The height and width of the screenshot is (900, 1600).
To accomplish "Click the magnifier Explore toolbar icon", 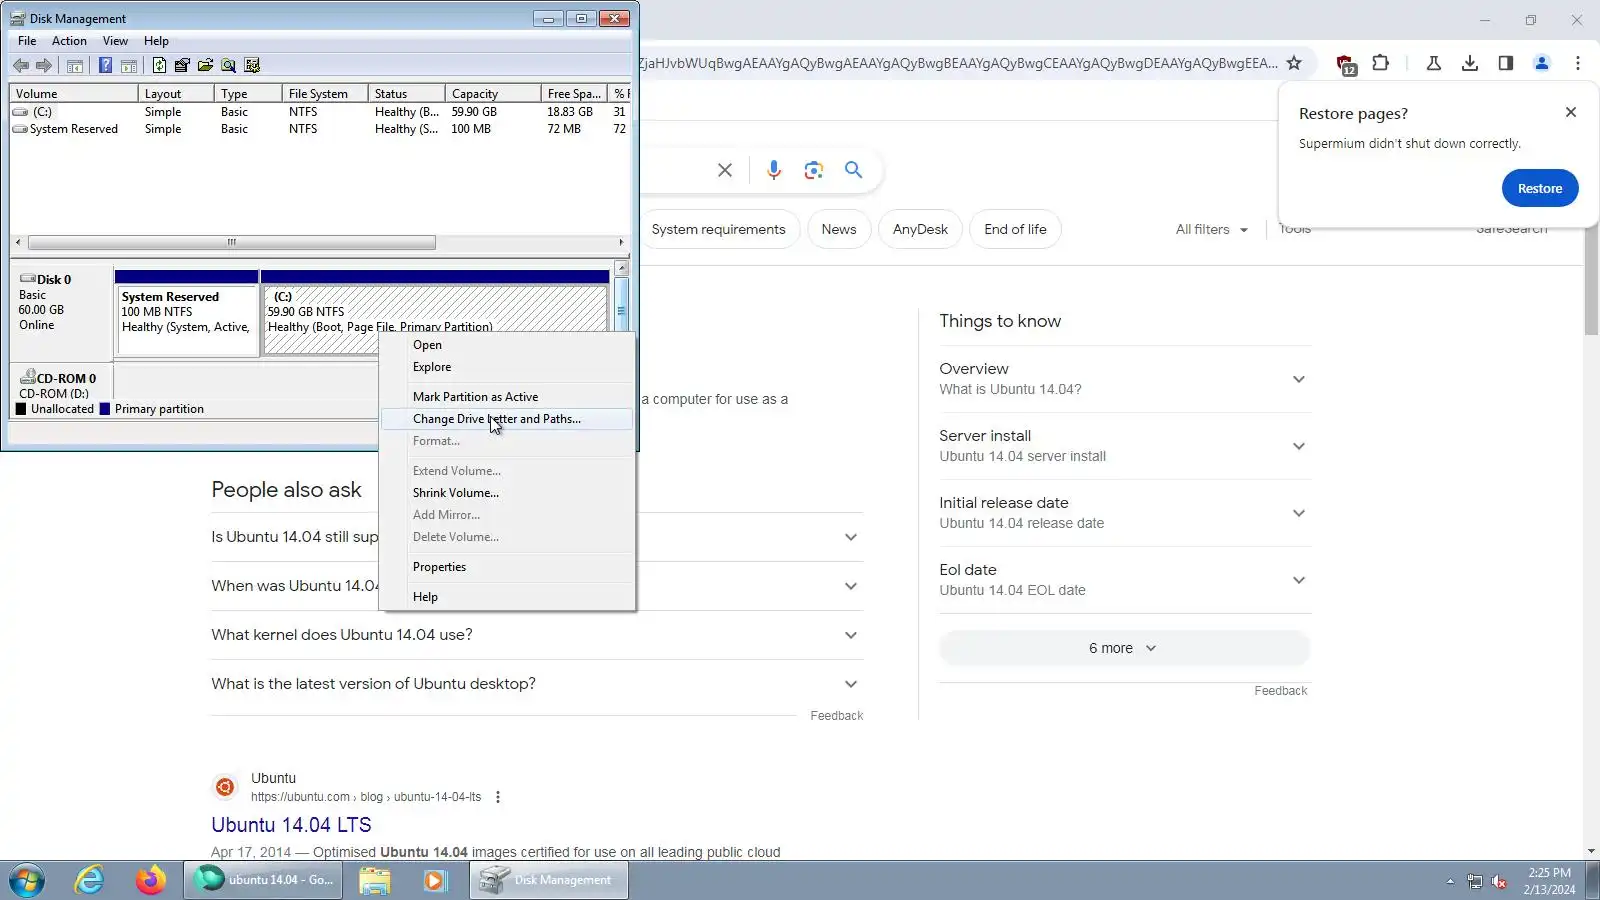I will tap(229, 66).
